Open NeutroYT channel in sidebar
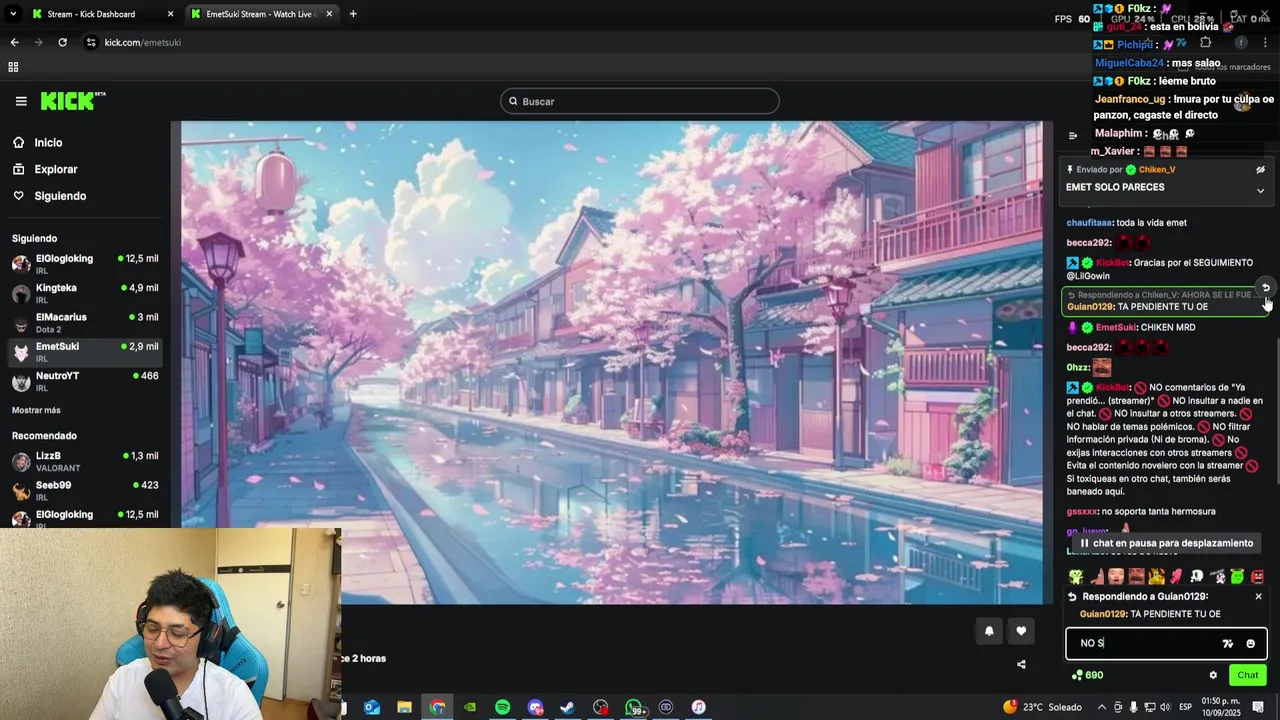The width and height of the screenshot is (1280, 720). coord(85,381)
